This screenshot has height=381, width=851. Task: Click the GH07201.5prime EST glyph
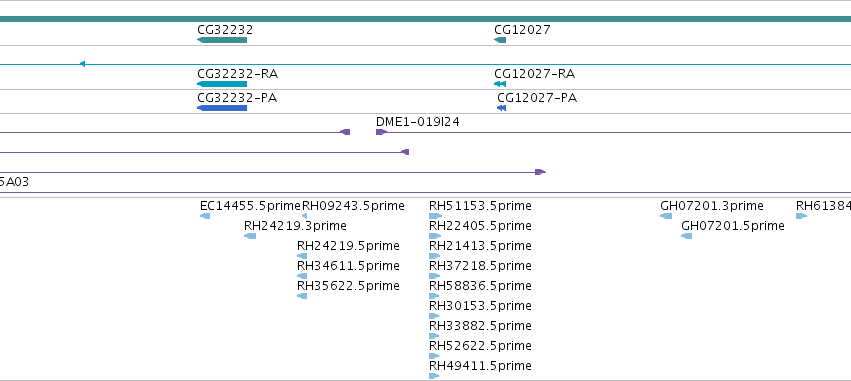pos(687,236)
